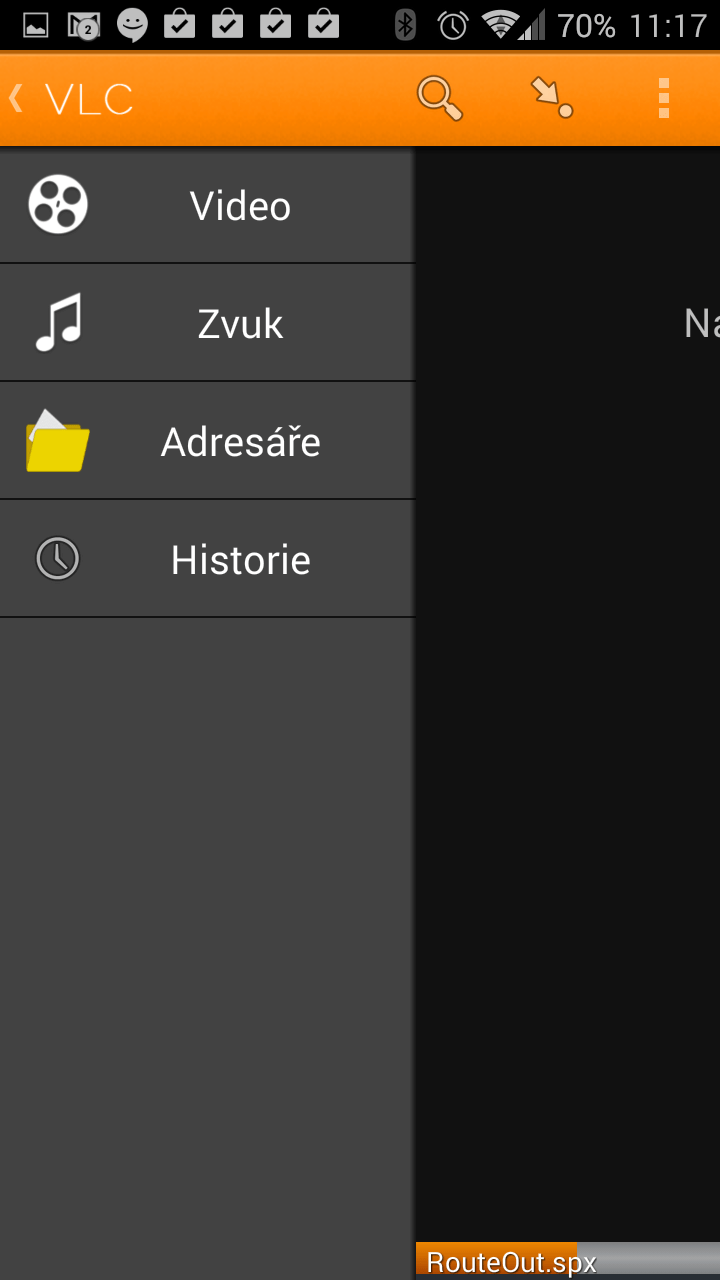Tap the Bluetooth status bar icon
Image resolution: width=720 pixels, height=1280 pixels.
(x=405, y=24)
